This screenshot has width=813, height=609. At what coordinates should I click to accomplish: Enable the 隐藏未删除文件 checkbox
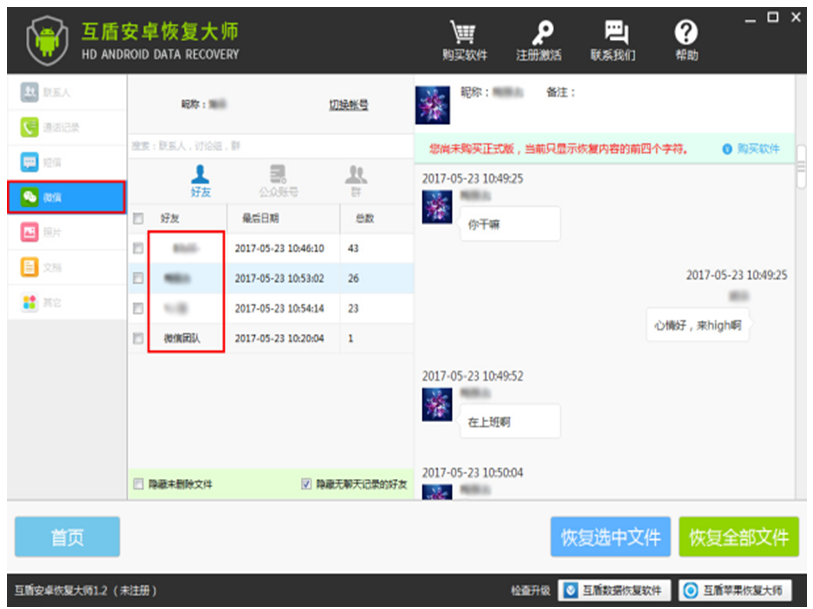tap(138, 484)
